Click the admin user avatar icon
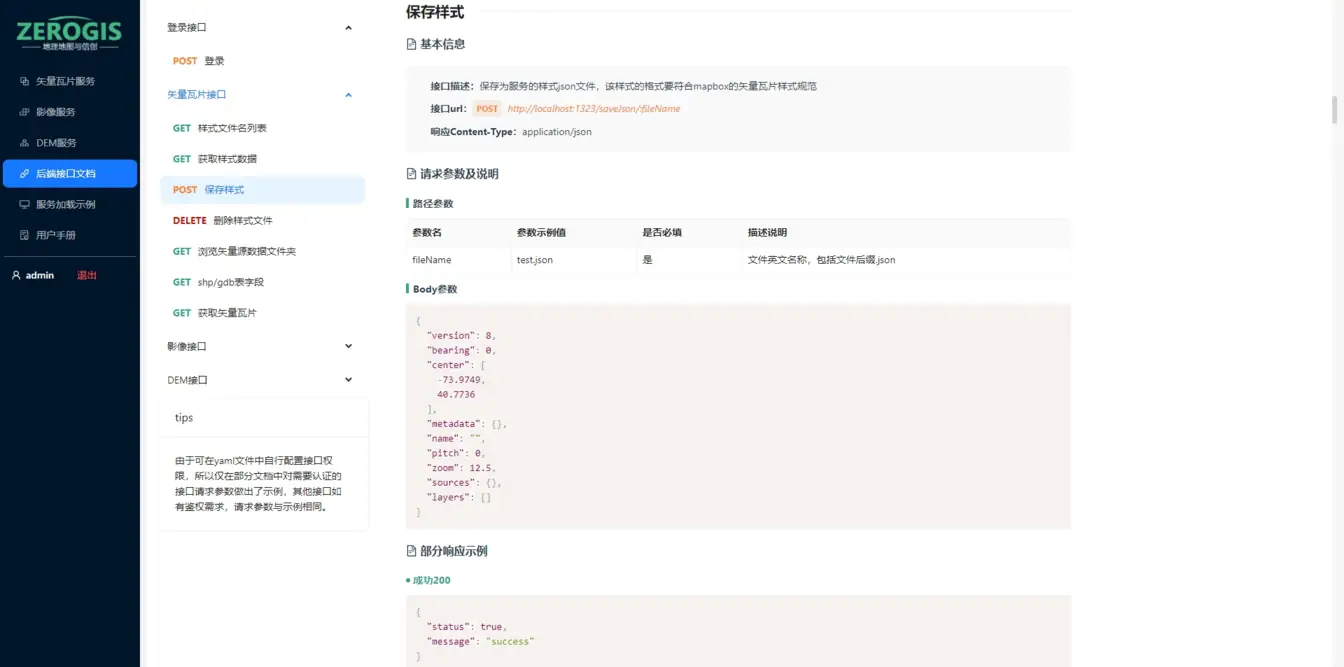1344x667 pixels. (x=16, y=275)
